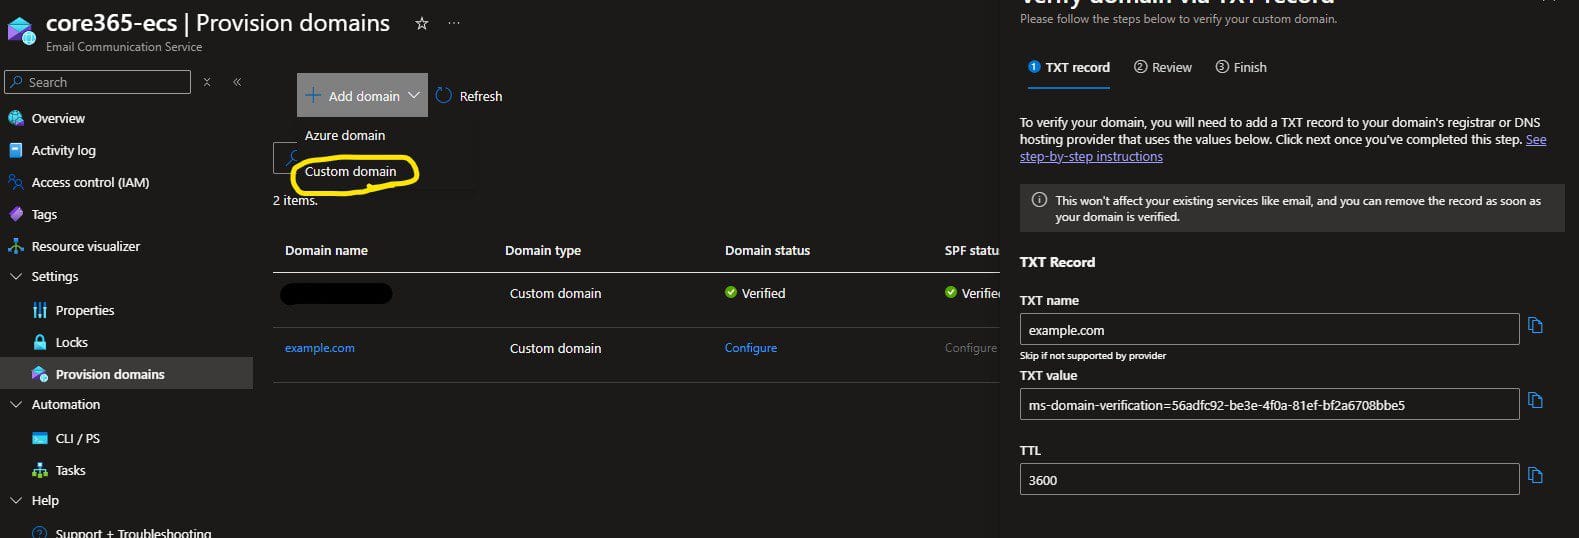
Task: Click the TXT value field
Action: pyautogui.click(x=1269, y=404)
